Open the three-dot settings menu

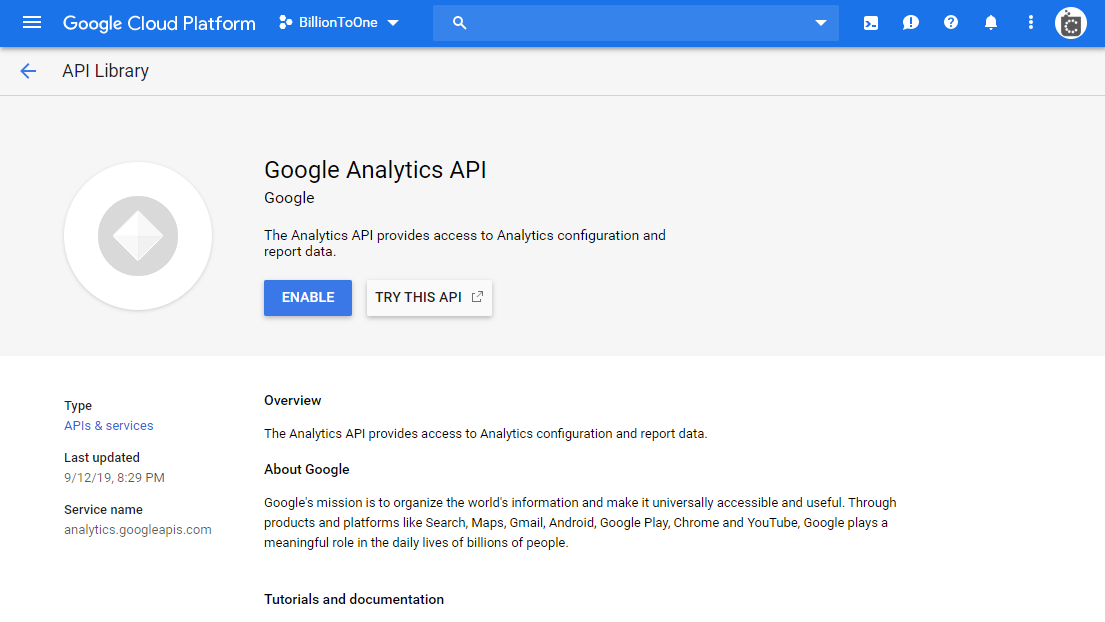tap(1031, 23)
